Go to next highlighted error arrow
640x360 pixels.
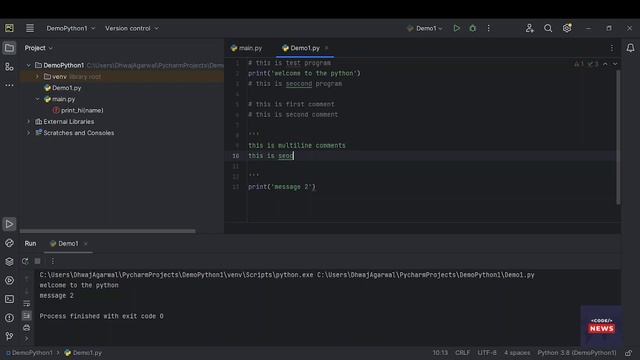coord(615,64)
